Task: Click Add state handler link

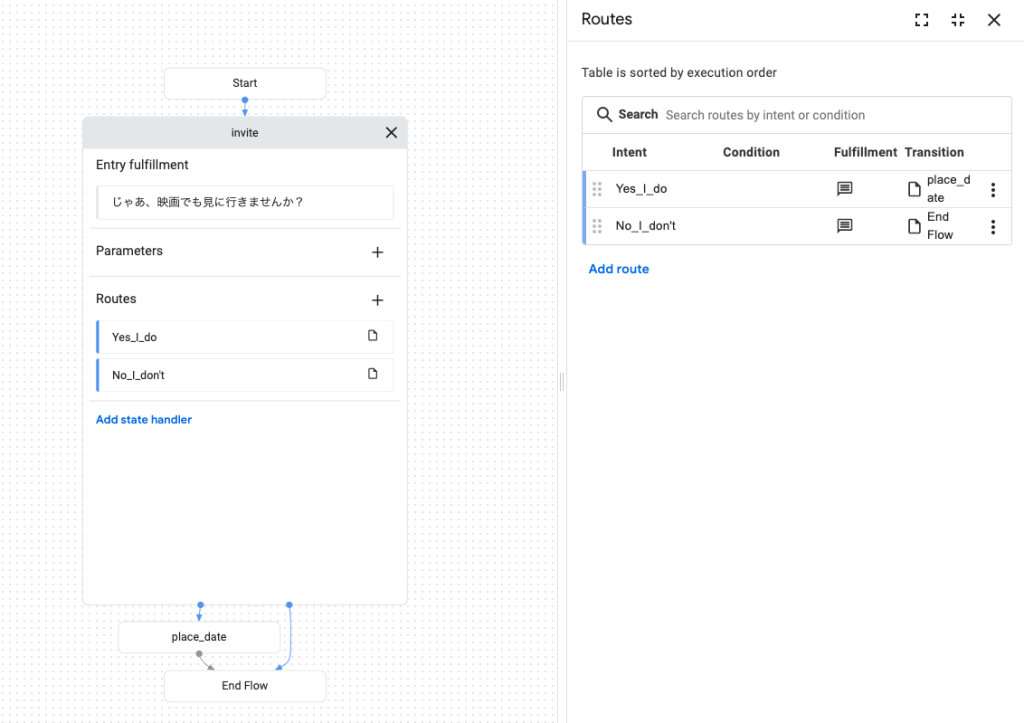Action: [144, 420]
